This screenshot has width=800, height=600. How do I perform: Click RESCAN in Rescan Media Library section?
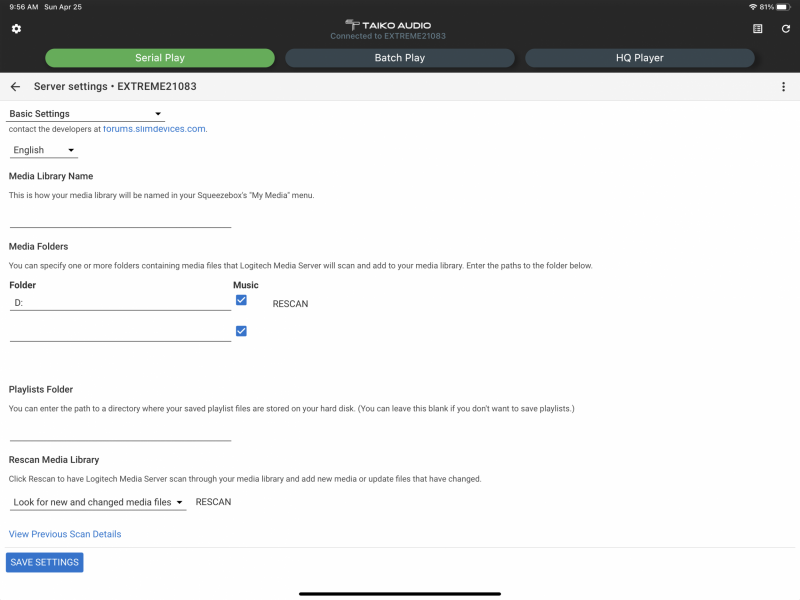pos(213,502)
